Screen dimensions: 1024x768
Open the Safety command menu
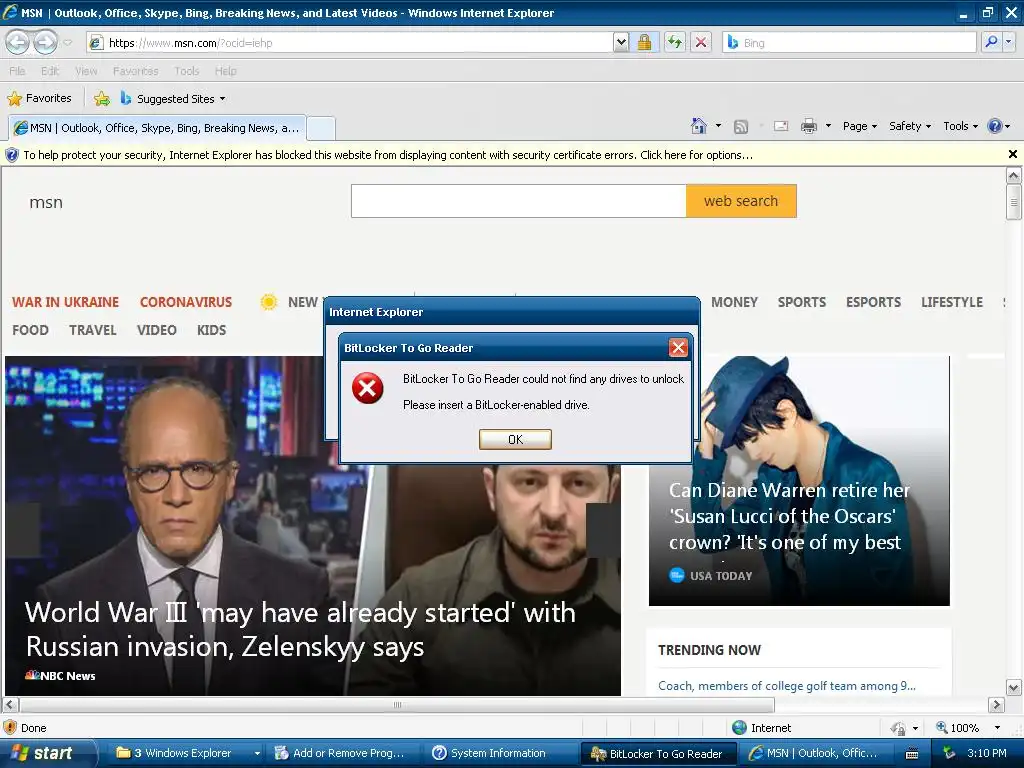point(910,126)
